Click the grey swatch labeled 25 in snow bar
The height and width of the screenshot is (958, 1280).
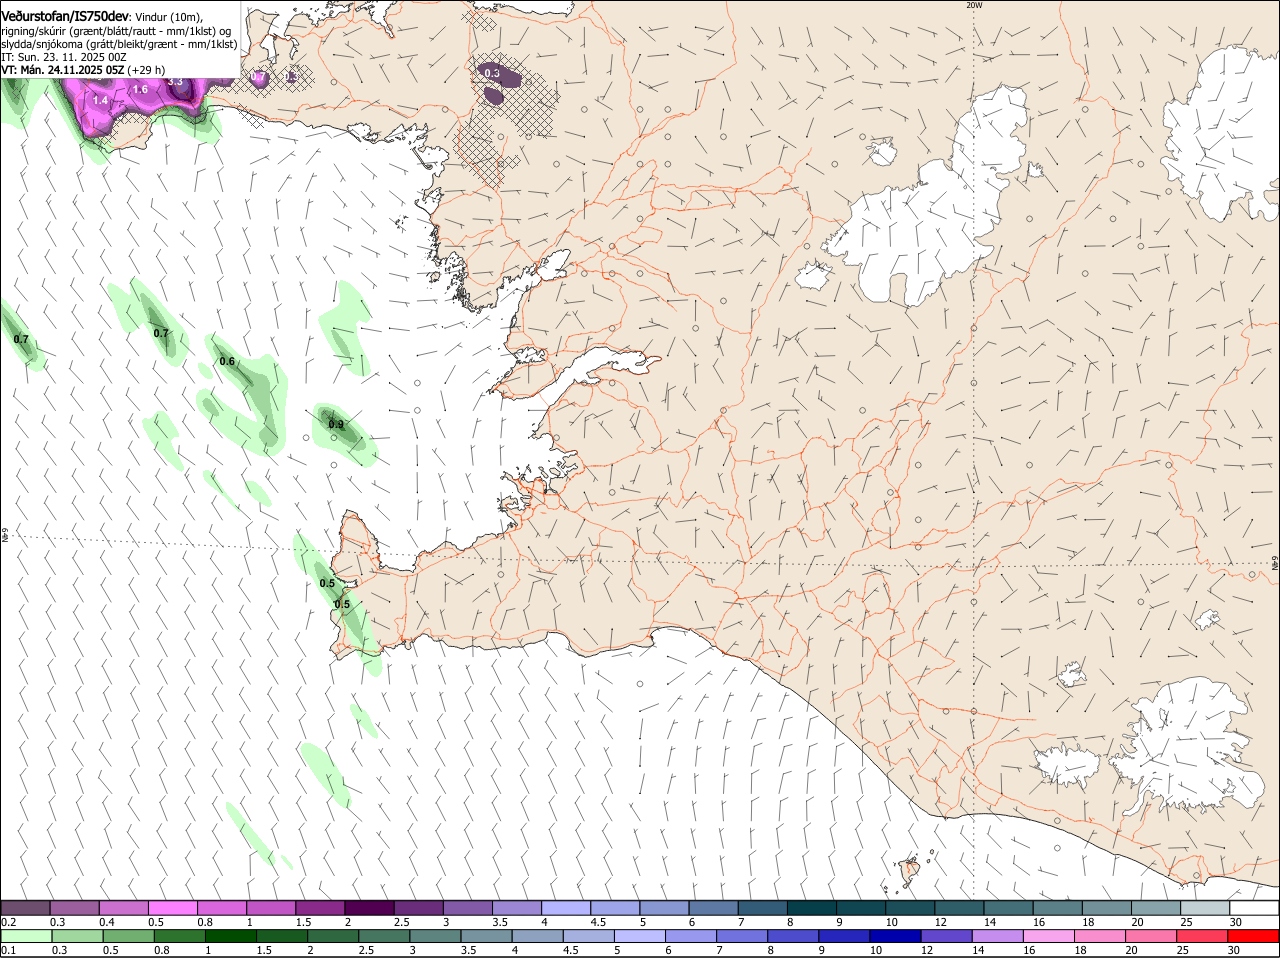[1206, 908]
